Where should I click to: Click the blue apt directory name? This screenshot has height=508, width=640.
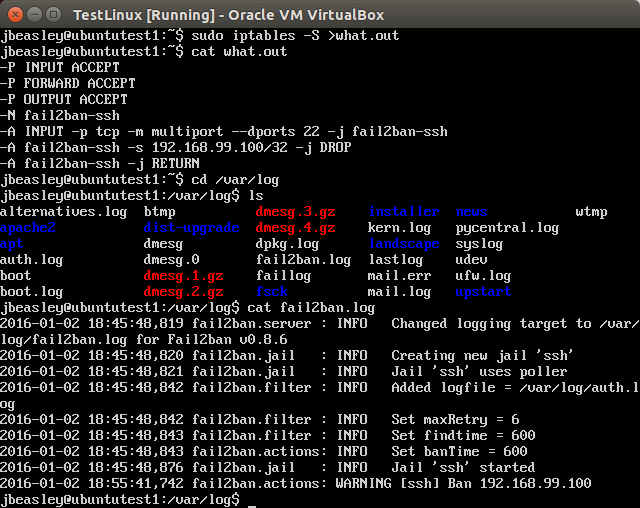(12, 244)
